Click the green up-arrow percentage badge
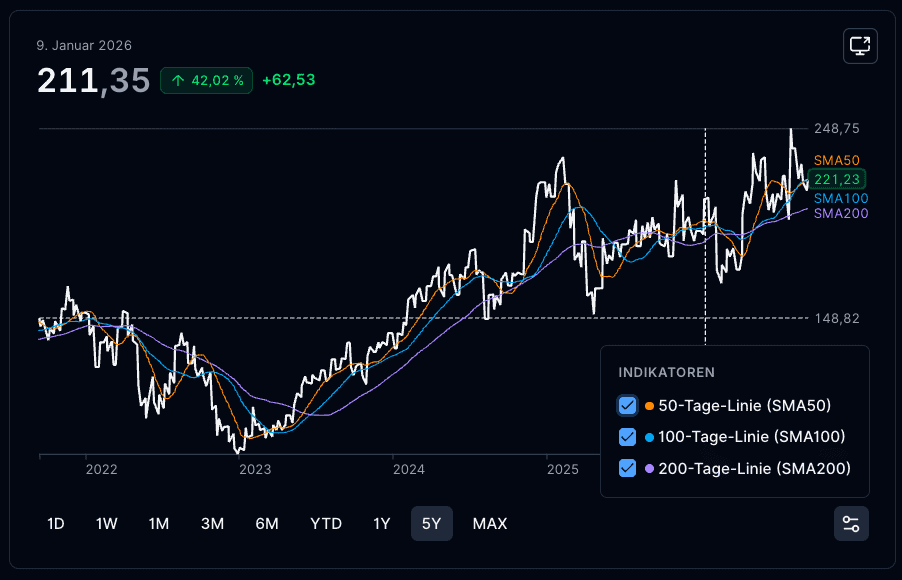Image resolution: width=902 pixels, height=580 pixels. click(x=207, y=80)
